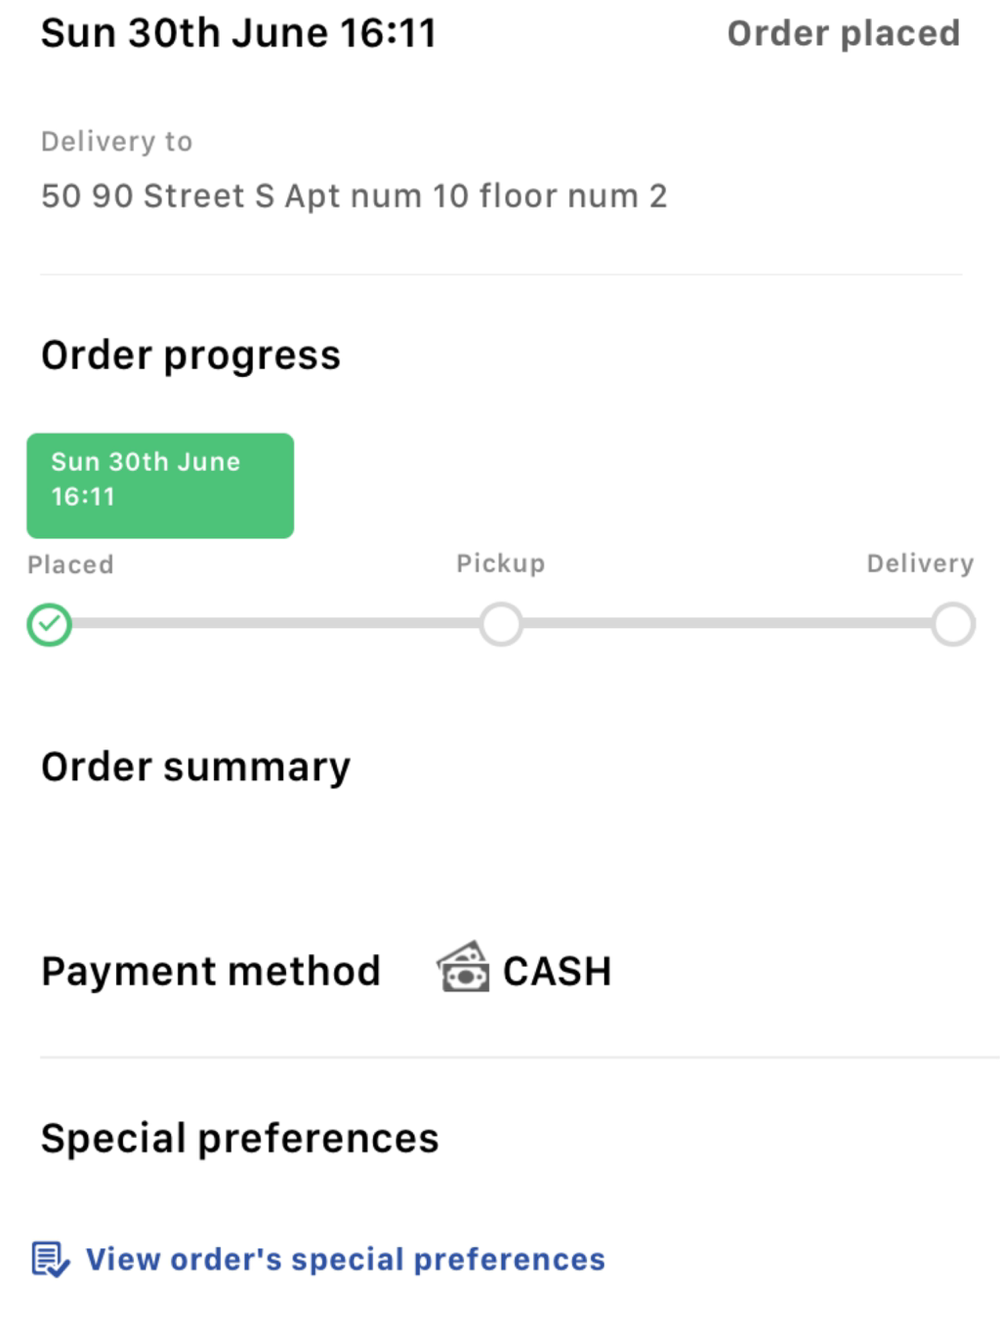
Task: Click the Pickup step label
Action: tap(501, 564)
